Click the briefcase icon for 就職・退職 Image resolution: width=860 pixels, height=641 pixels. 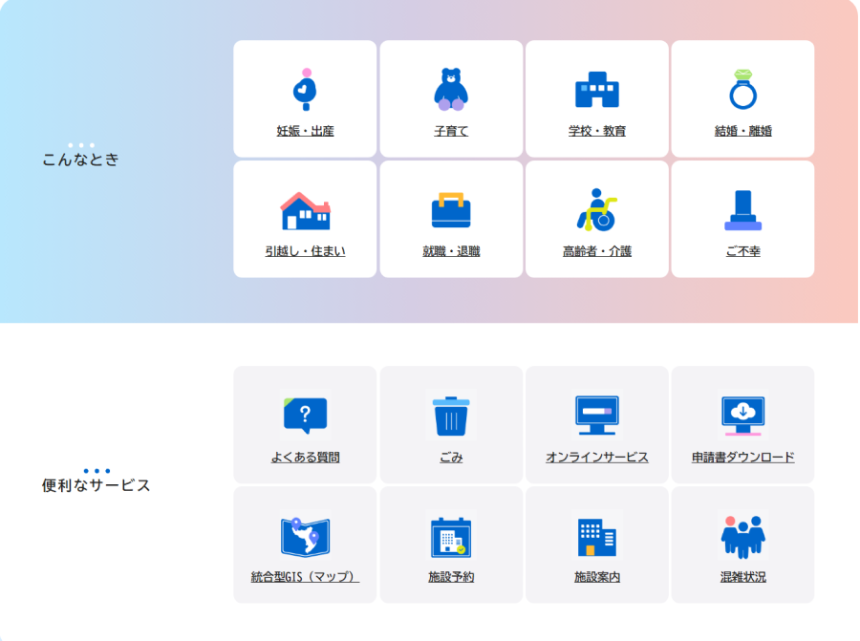tap(451, 210)
